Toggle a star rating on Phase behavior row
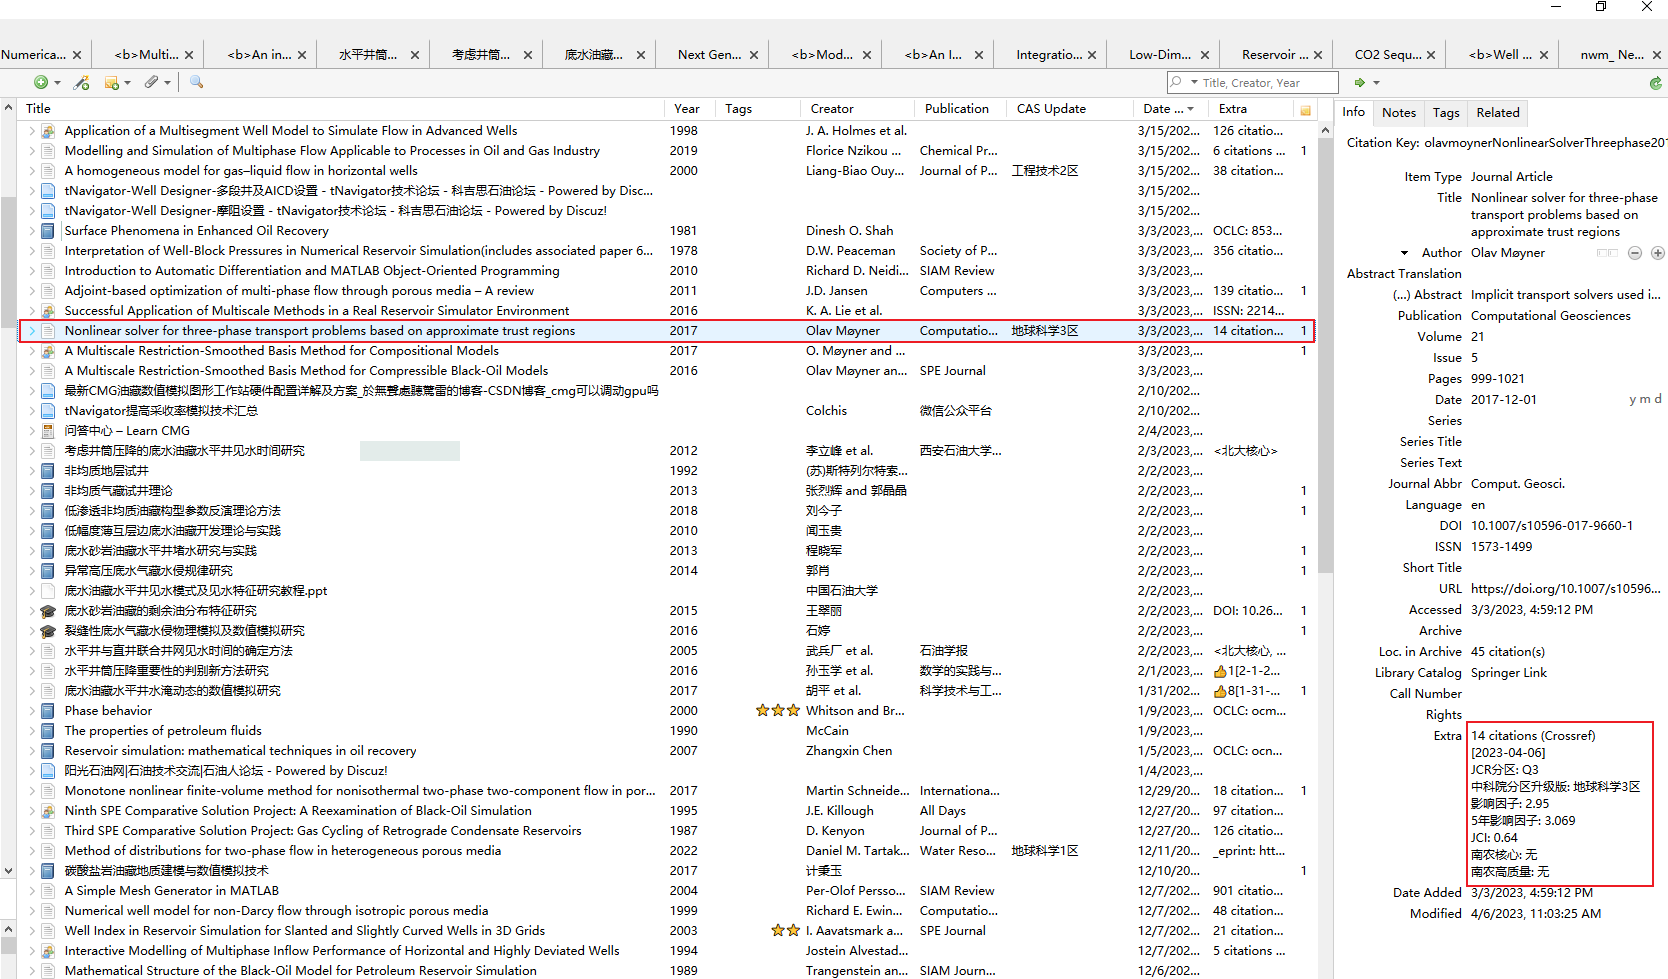Screen dimensions: 1668x979 778,710
